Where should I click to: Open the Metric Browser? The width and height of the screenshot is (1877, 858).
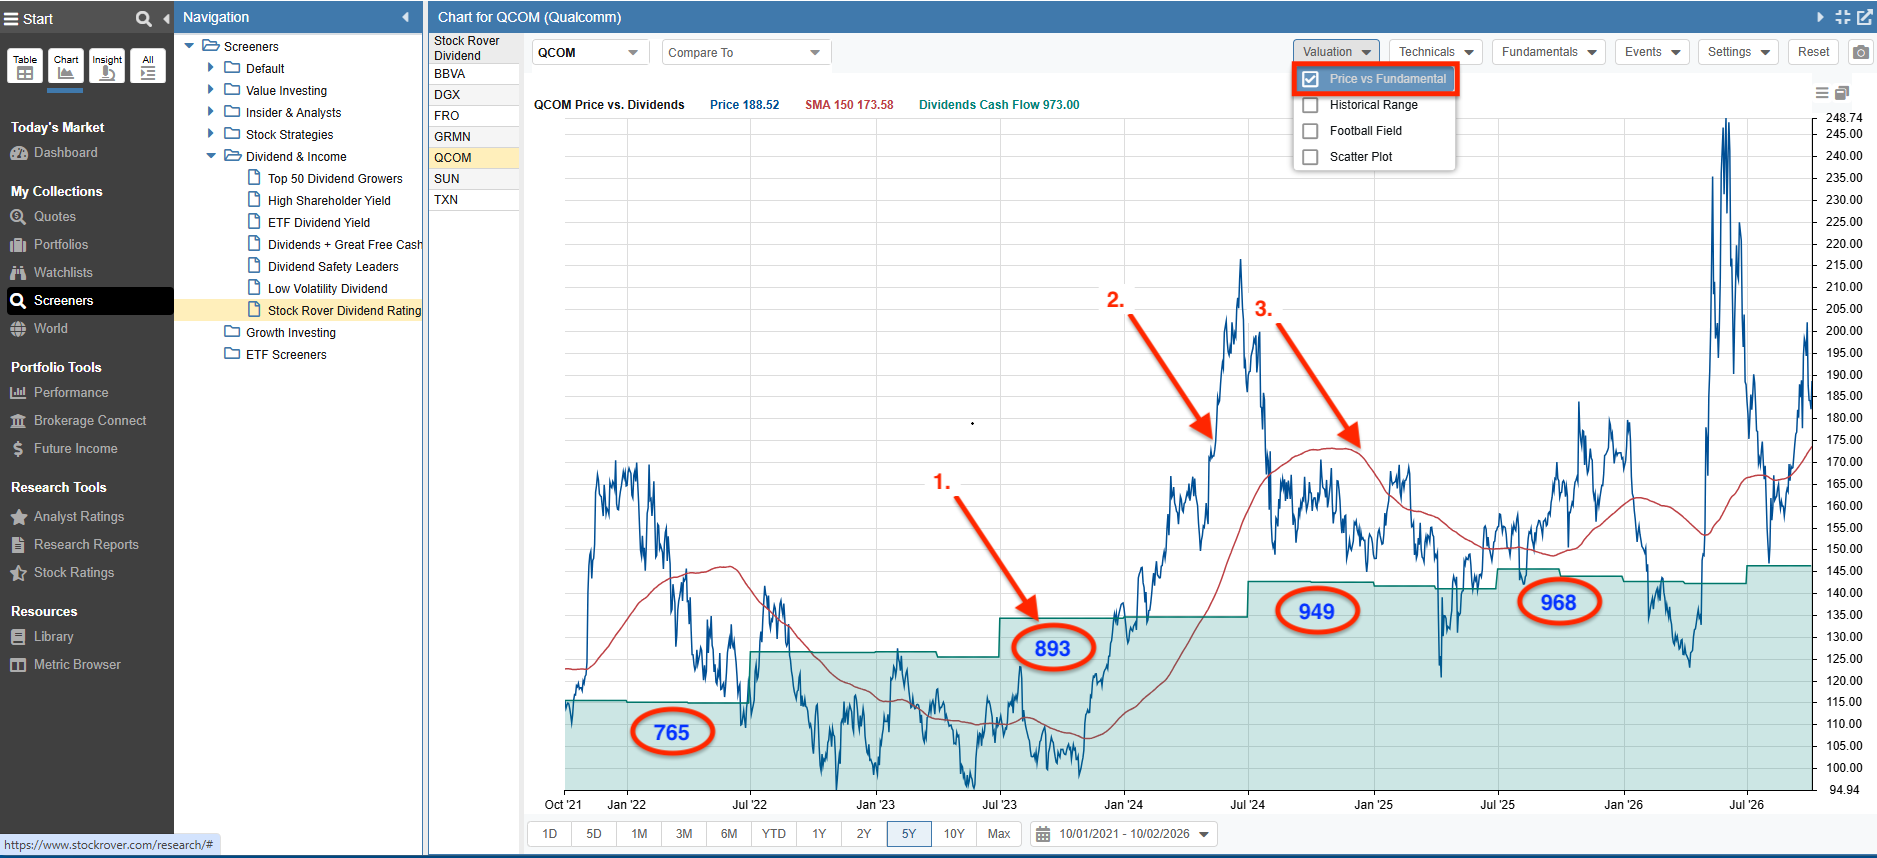coord(77,665)
